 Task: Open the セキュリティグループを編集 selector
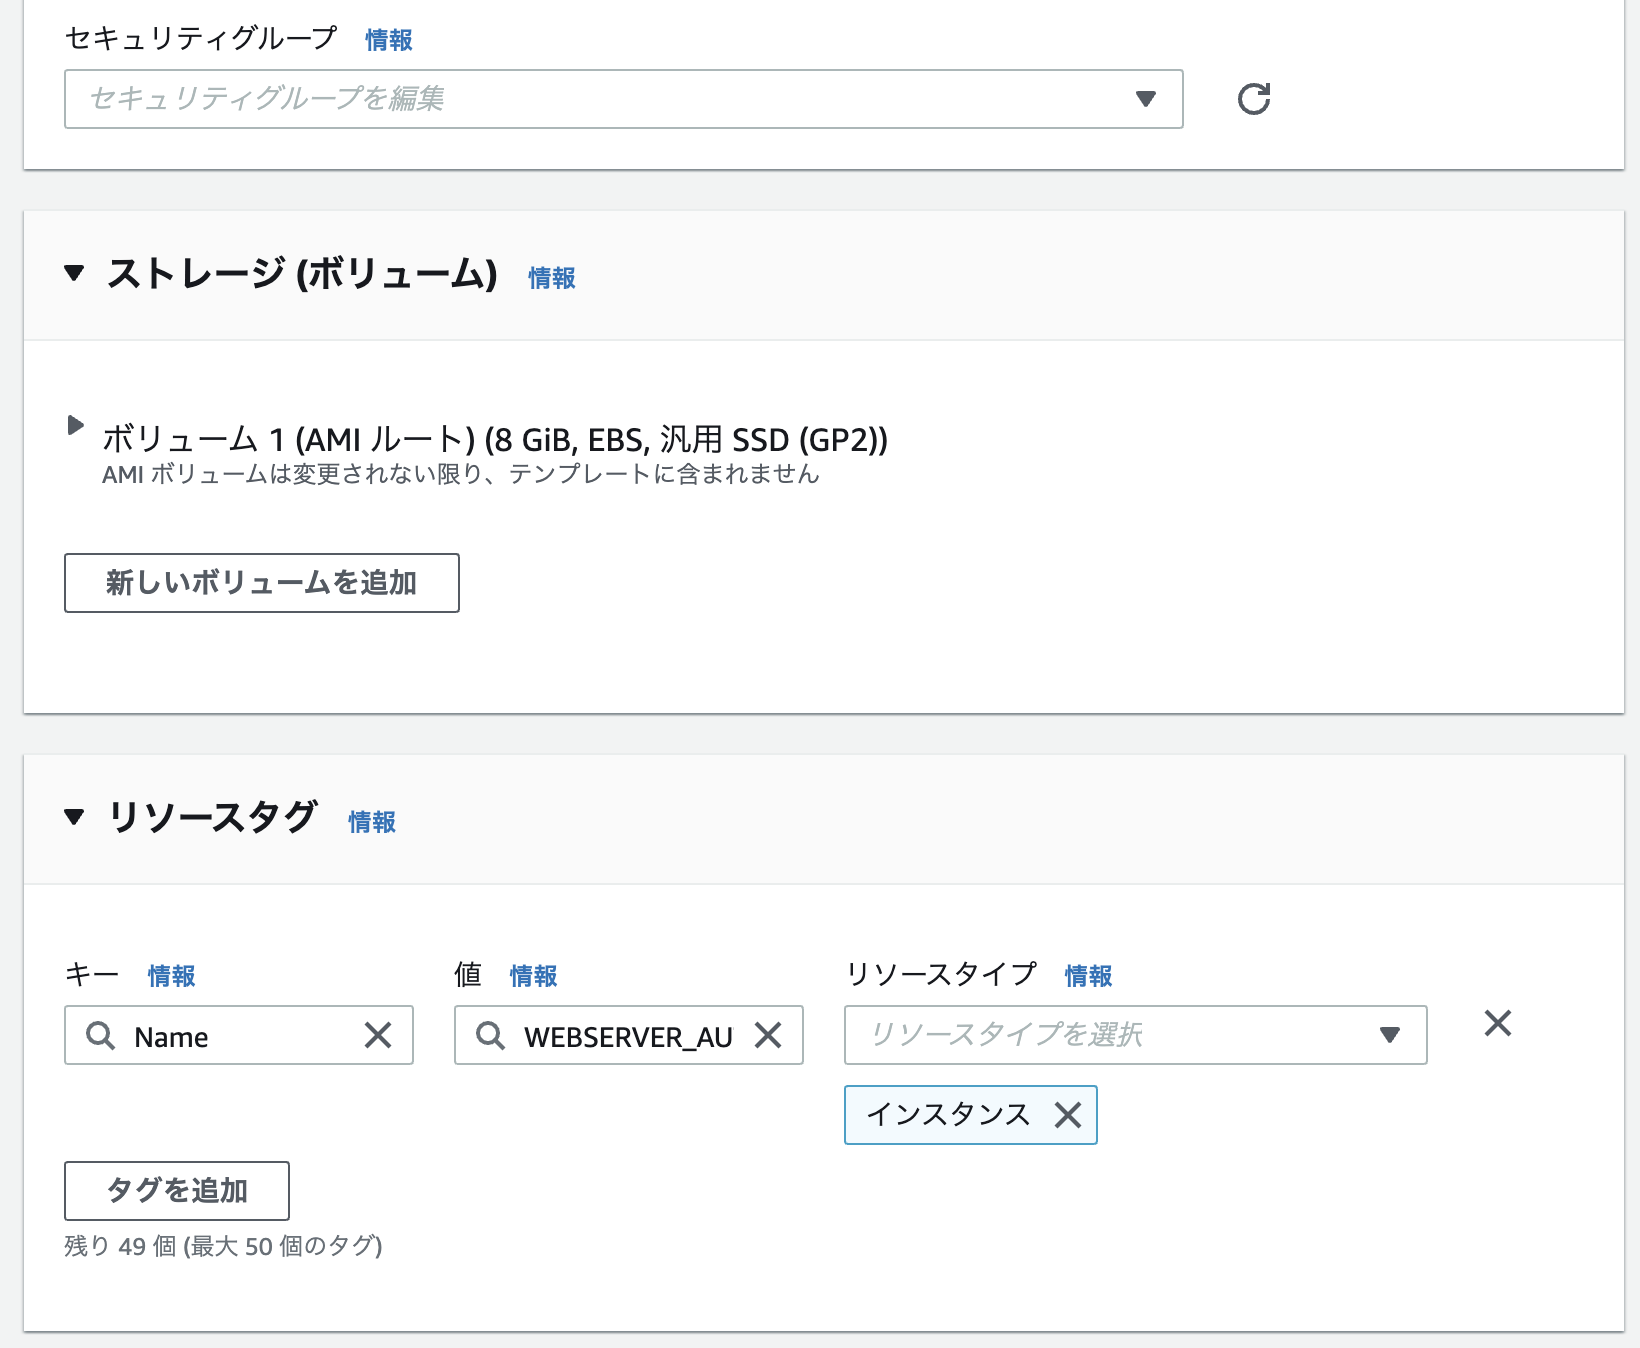(x=600, y=99)
